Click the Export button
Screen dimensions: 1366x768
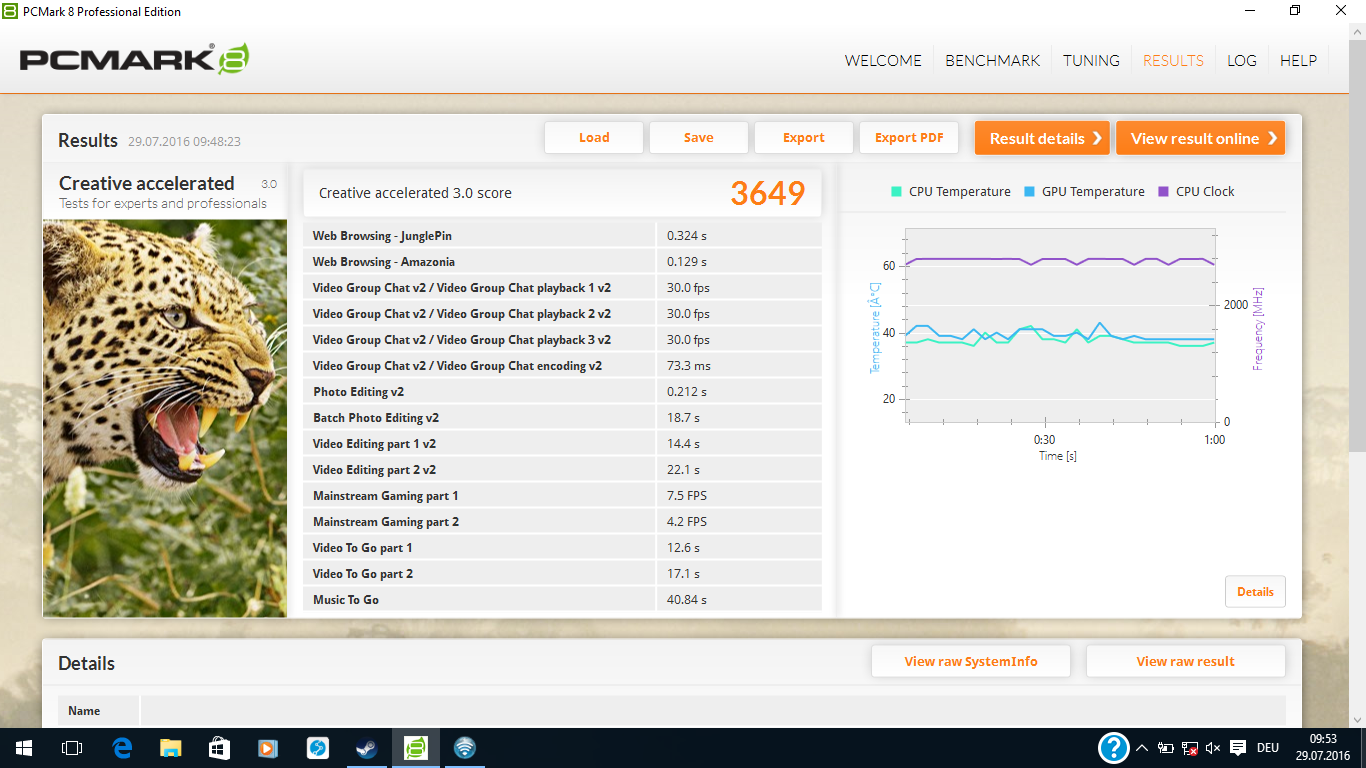pos(804,138)
